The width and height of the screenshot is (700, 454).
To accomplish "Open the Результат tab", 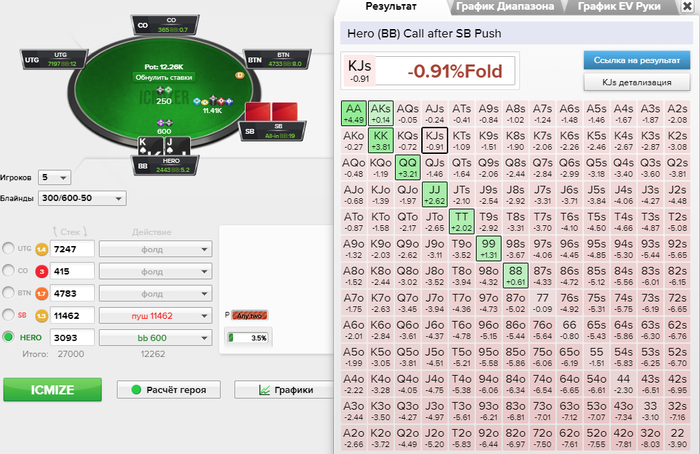I will pos(391,7).
